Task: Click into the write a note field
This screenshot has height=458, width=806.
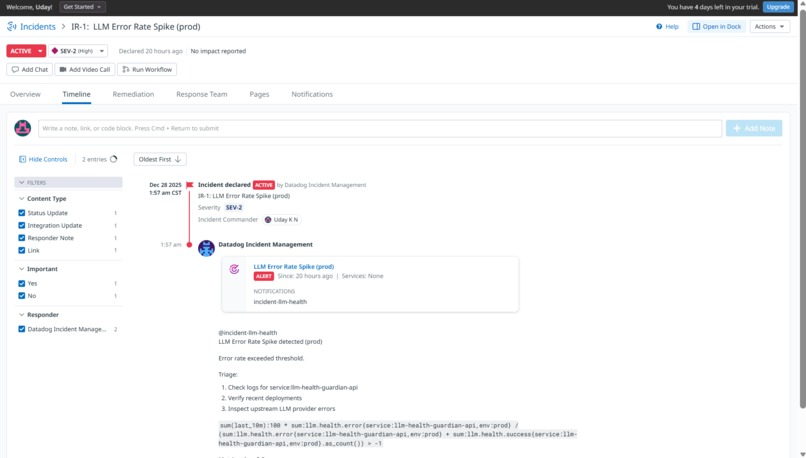Action: [380, 129]
